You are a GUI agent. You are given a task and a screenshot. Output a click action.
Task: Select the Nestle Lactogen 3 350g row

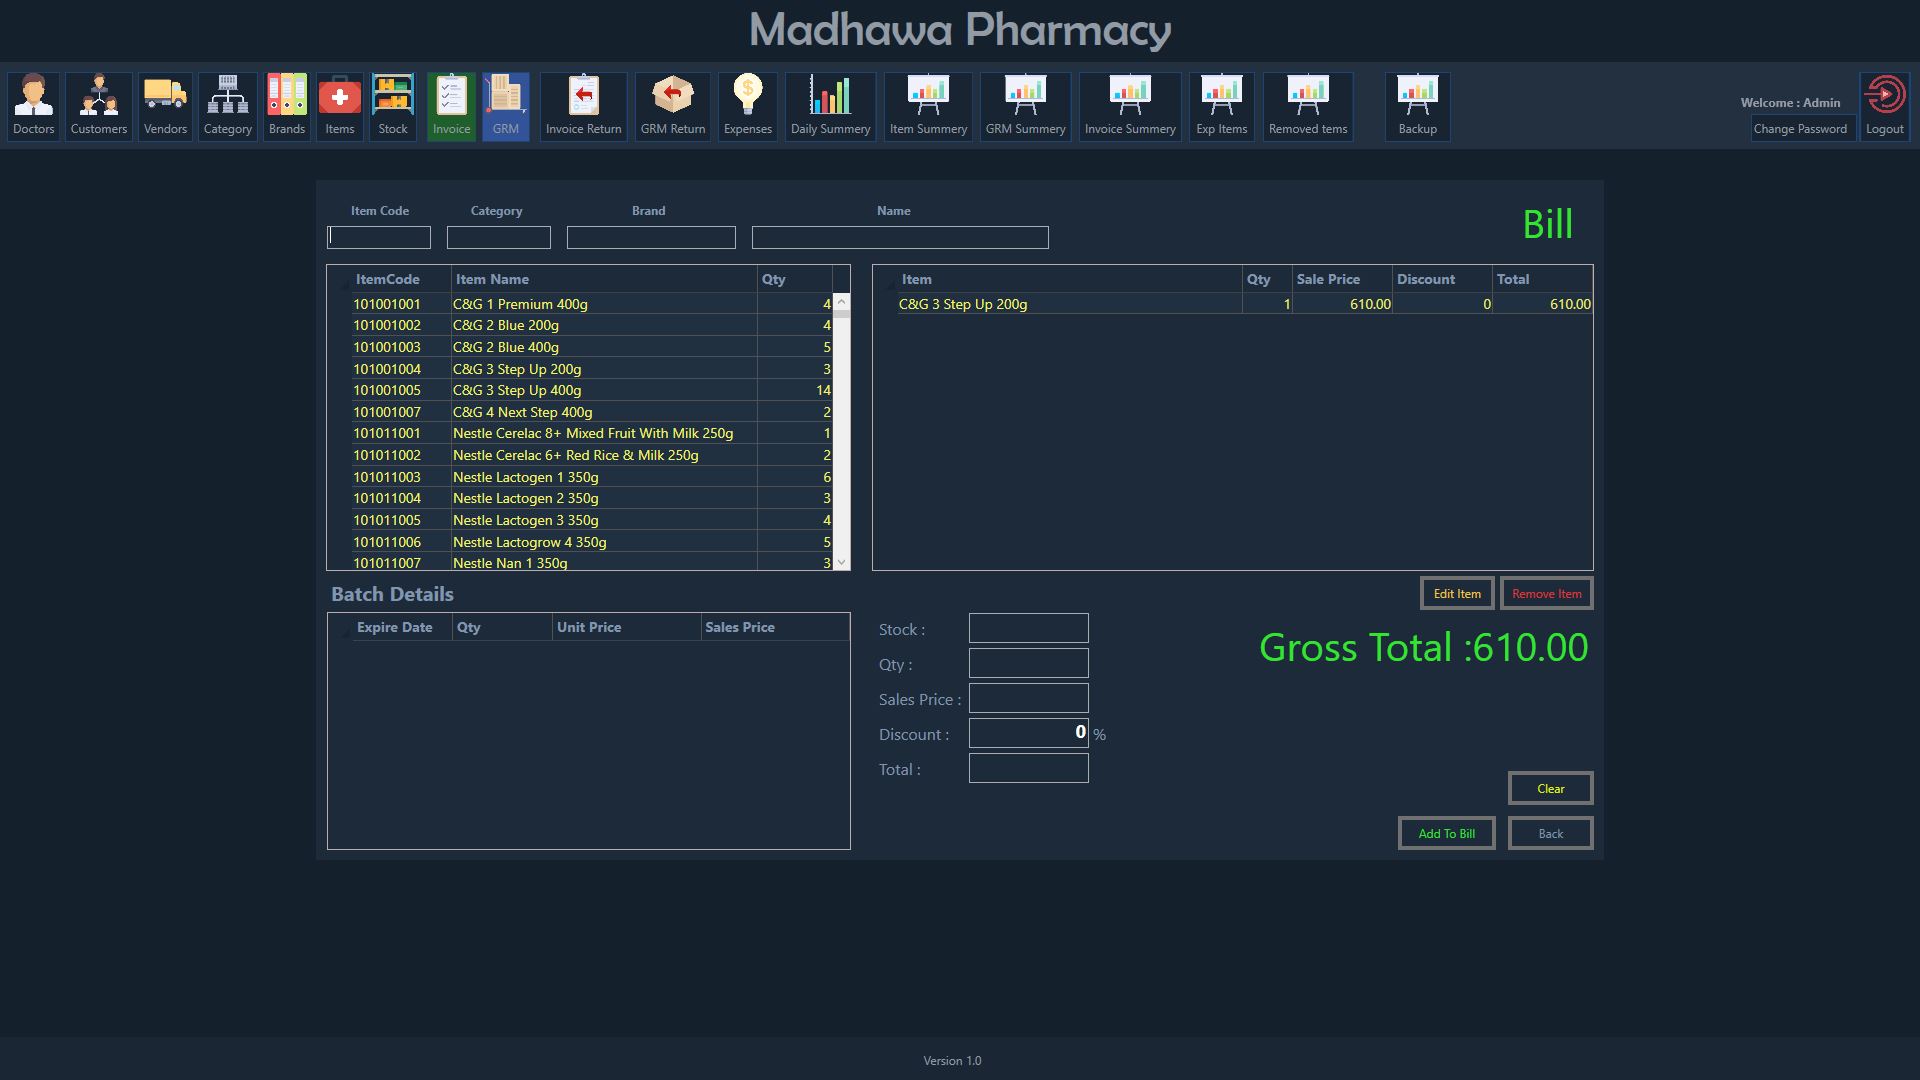coord(591,520)
